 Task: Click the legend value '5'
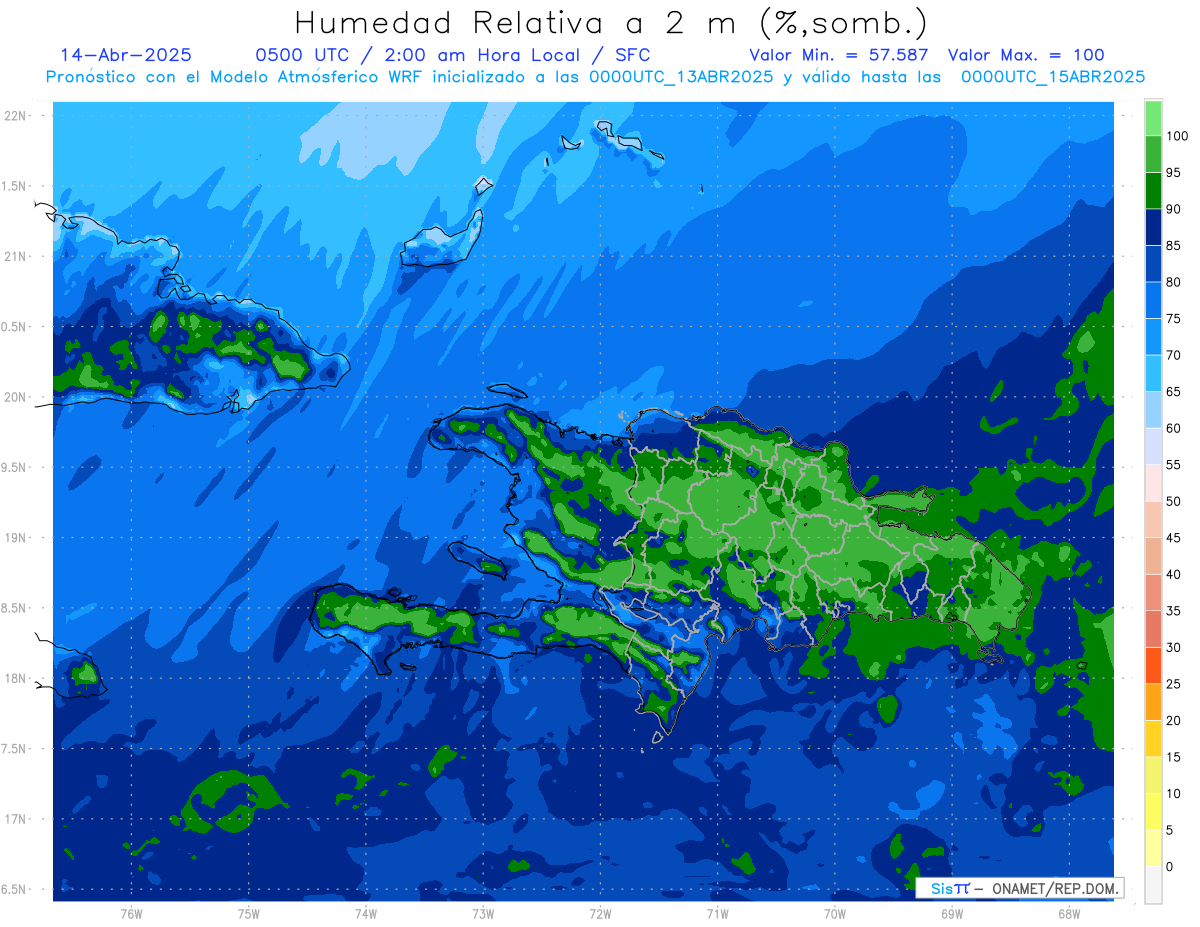click(1170, 830)
